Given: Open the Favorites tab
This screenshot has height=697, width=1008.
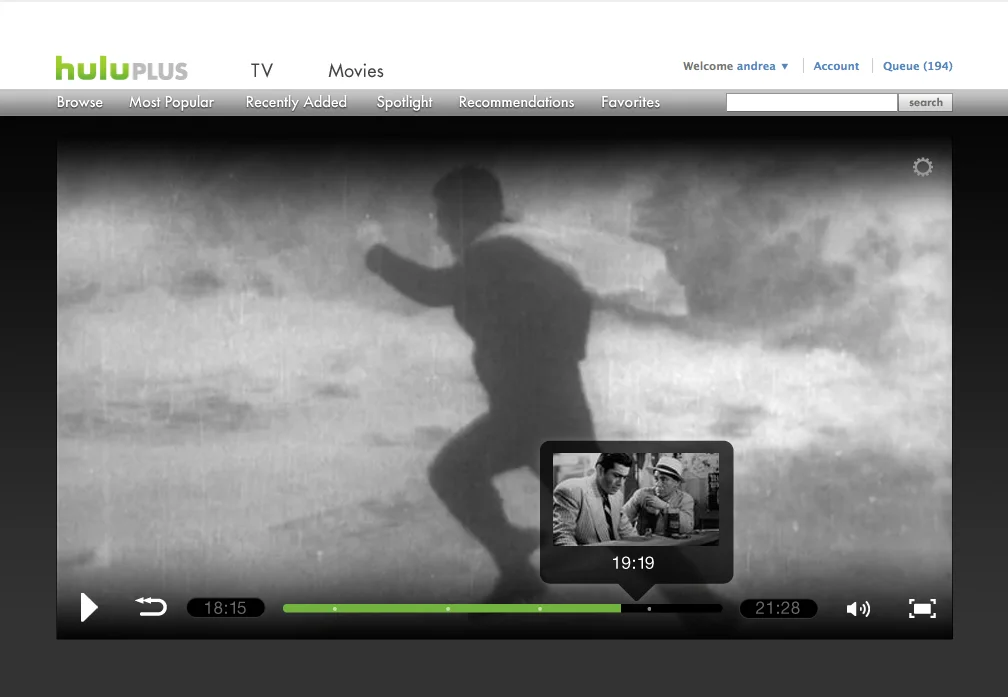Looking at the screenshot, I should [631, 102].
